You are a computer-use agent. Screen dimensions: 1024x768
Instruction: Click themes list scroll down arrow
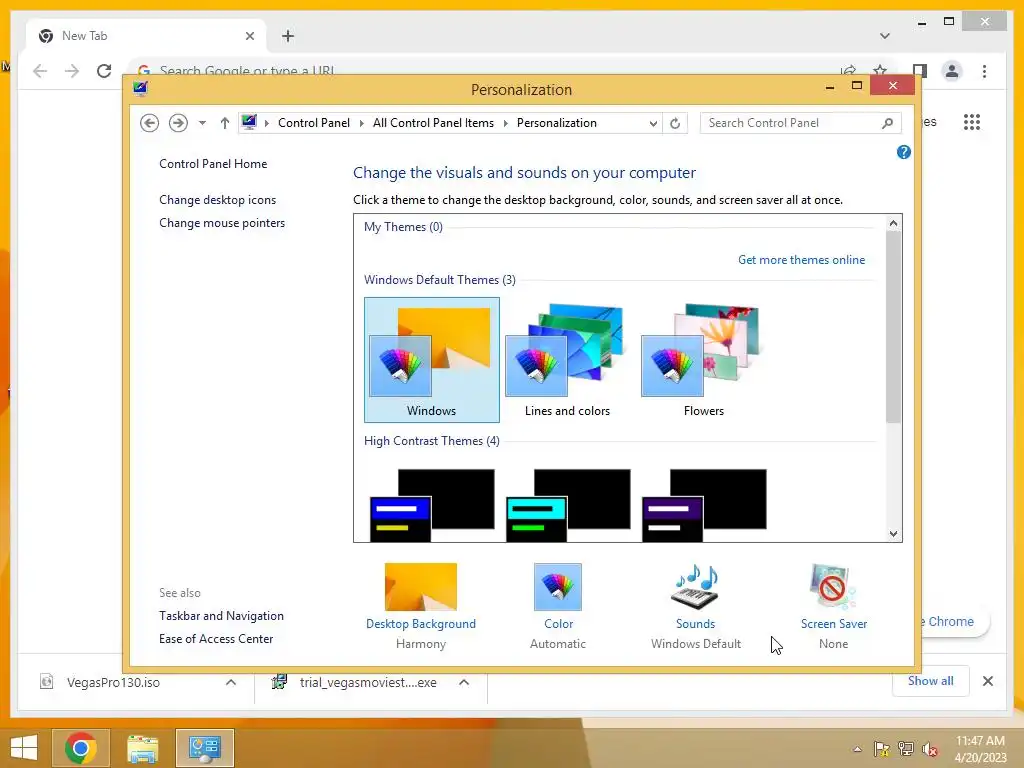893,534
